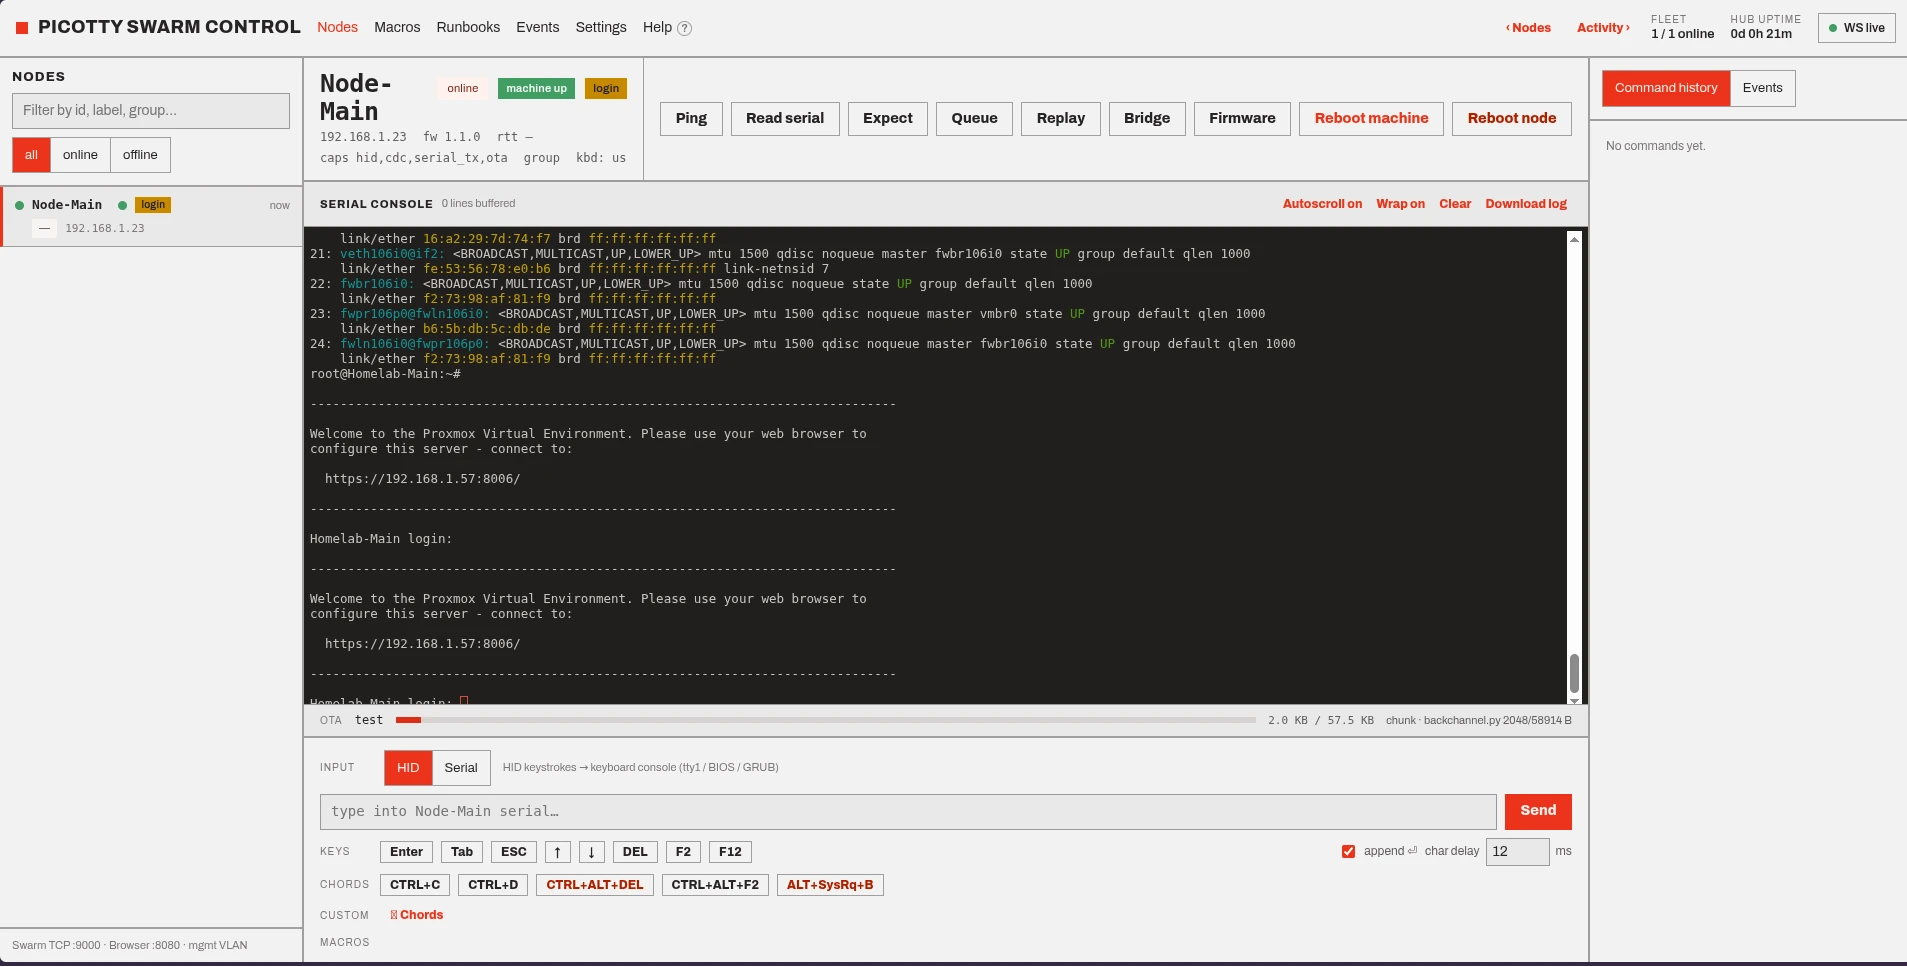Image resolution: width=1907 pixels, height=967 pixels.
Task: Open the Help question-mark icon
Action: click(685, 28)
